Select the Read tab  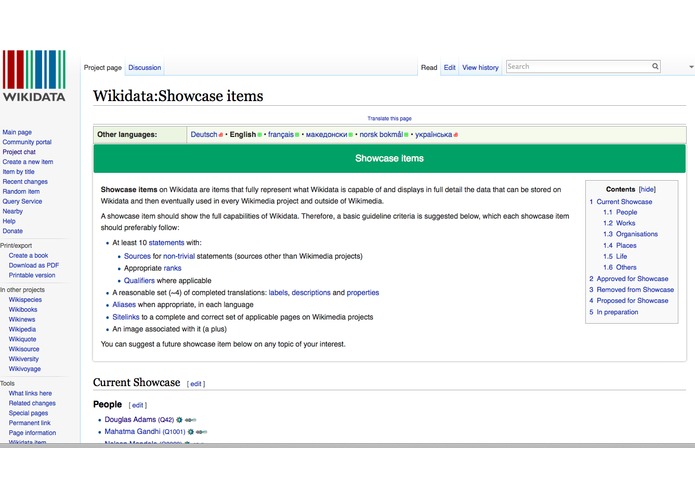[x=429, y=67]
